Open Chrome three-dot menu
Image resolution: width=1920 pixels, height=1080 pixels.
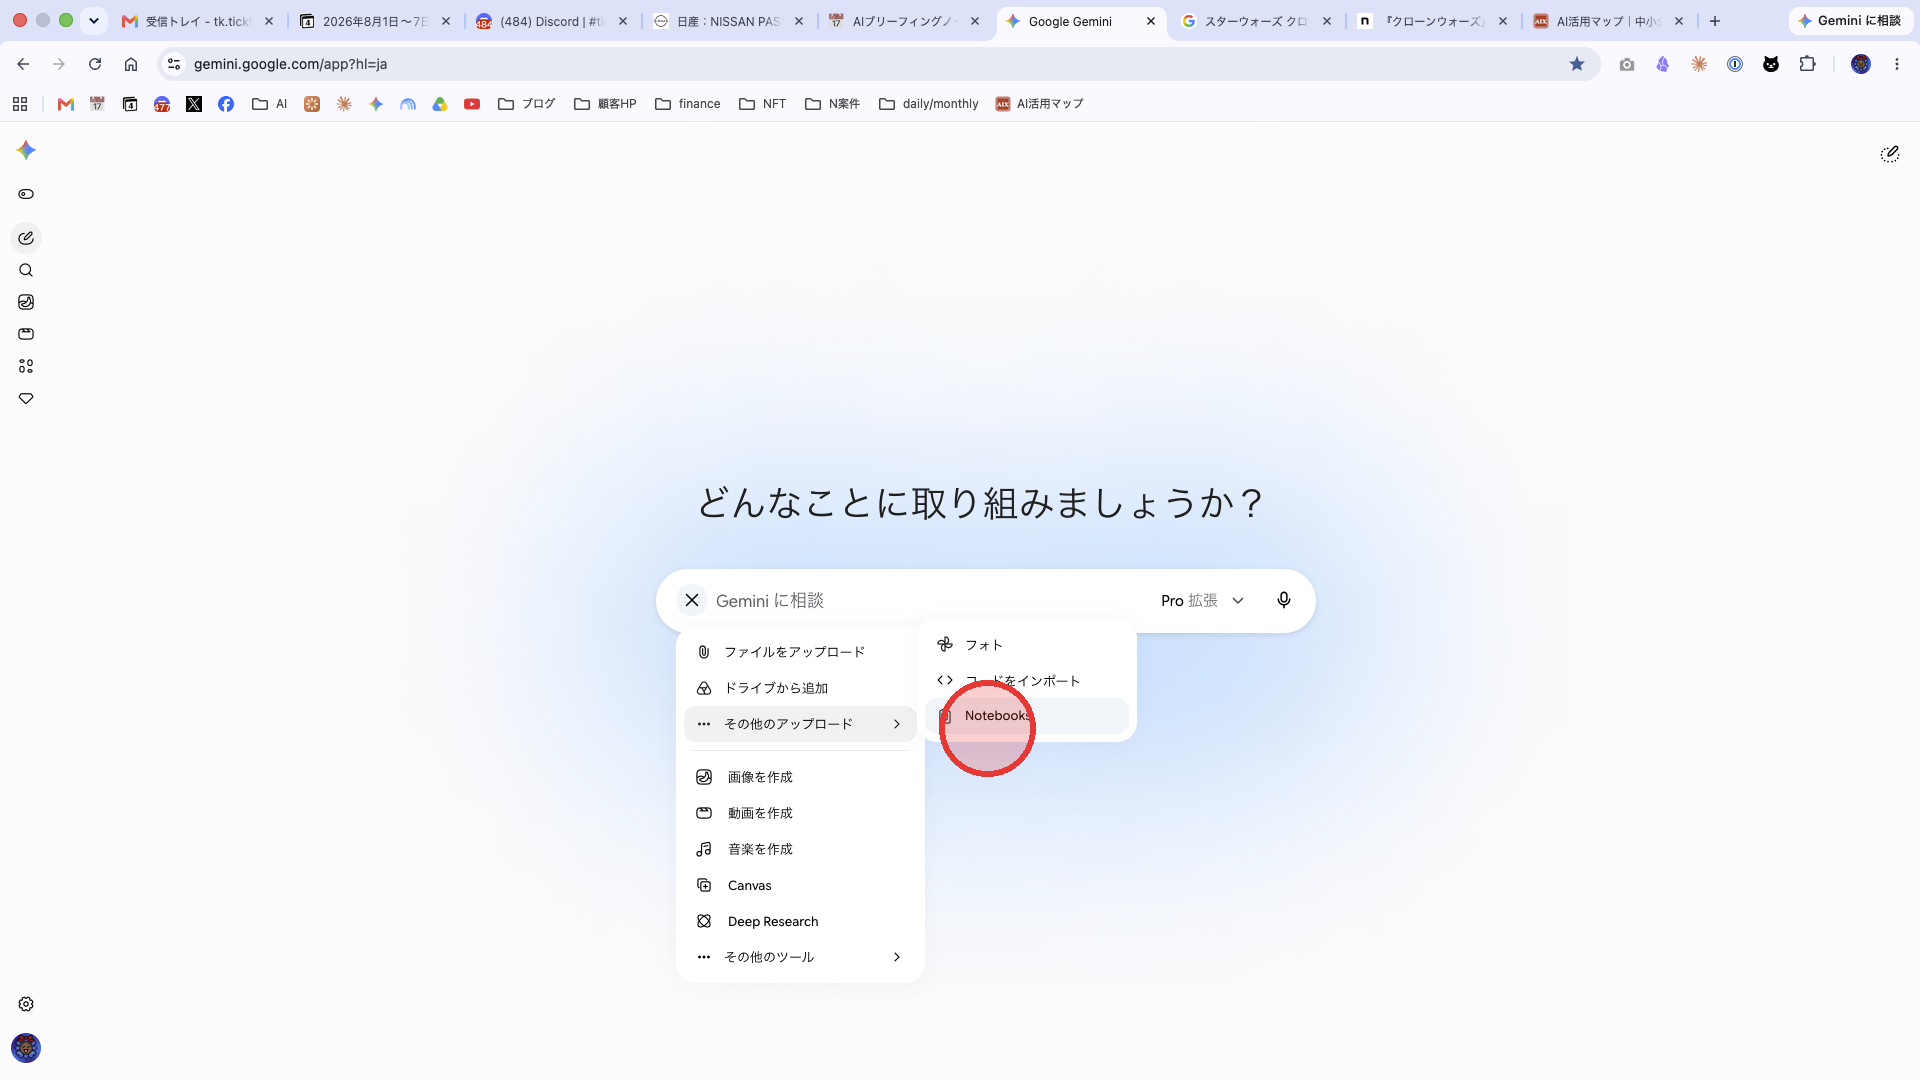(x=1897, y=64)
